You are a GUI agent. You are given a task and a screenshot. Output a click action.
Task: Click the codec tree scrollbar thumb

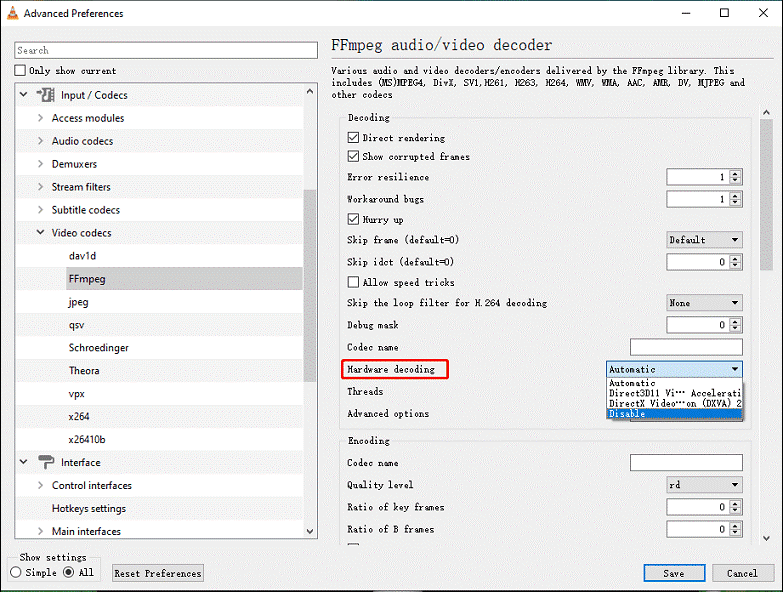(x=310, y=286)
